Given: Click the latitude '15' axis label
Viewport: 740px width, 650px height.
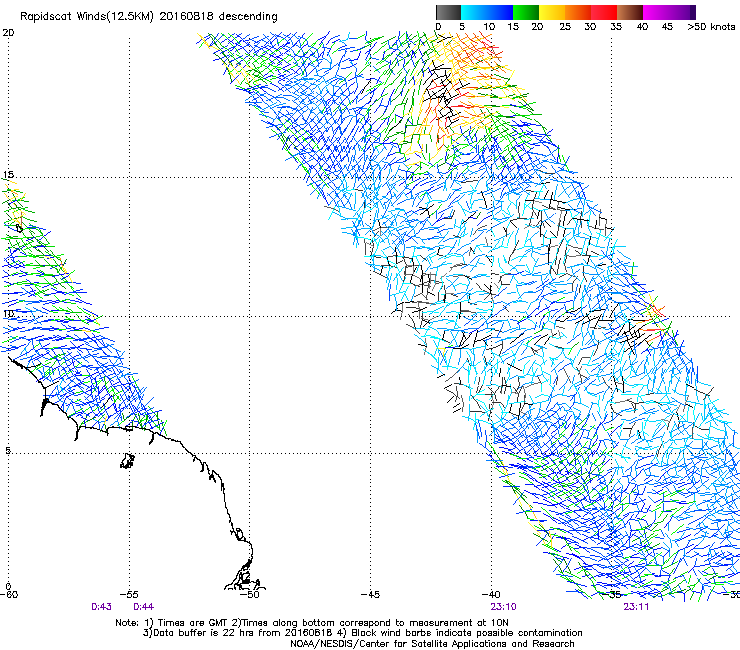Looking at the screenshot, I should tap(8, 175).
